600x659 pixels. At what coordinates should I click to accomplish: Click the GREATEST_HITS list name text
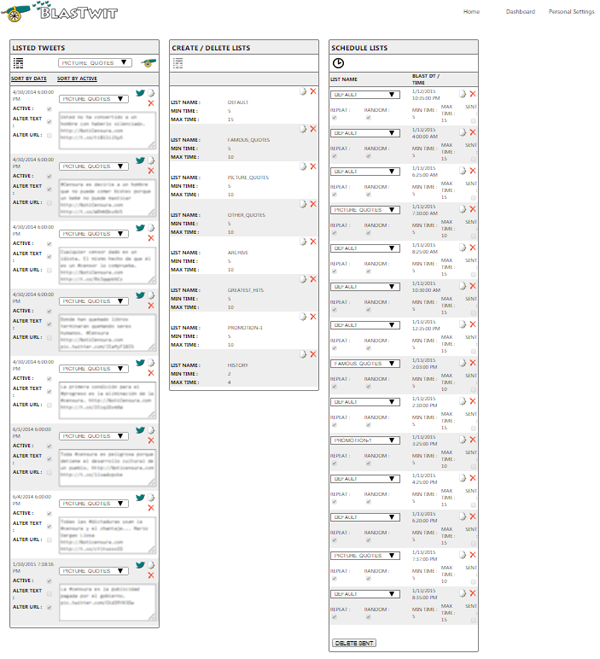point(245,290)
